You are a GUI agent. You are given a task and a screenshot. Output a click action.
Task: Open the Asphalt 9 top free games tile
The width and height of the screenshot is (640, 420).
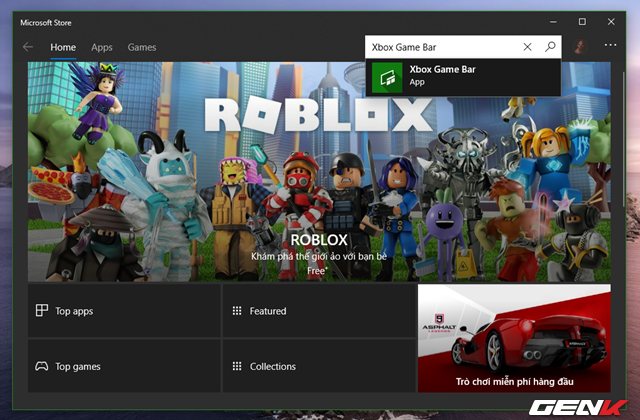tap(514, 339)
